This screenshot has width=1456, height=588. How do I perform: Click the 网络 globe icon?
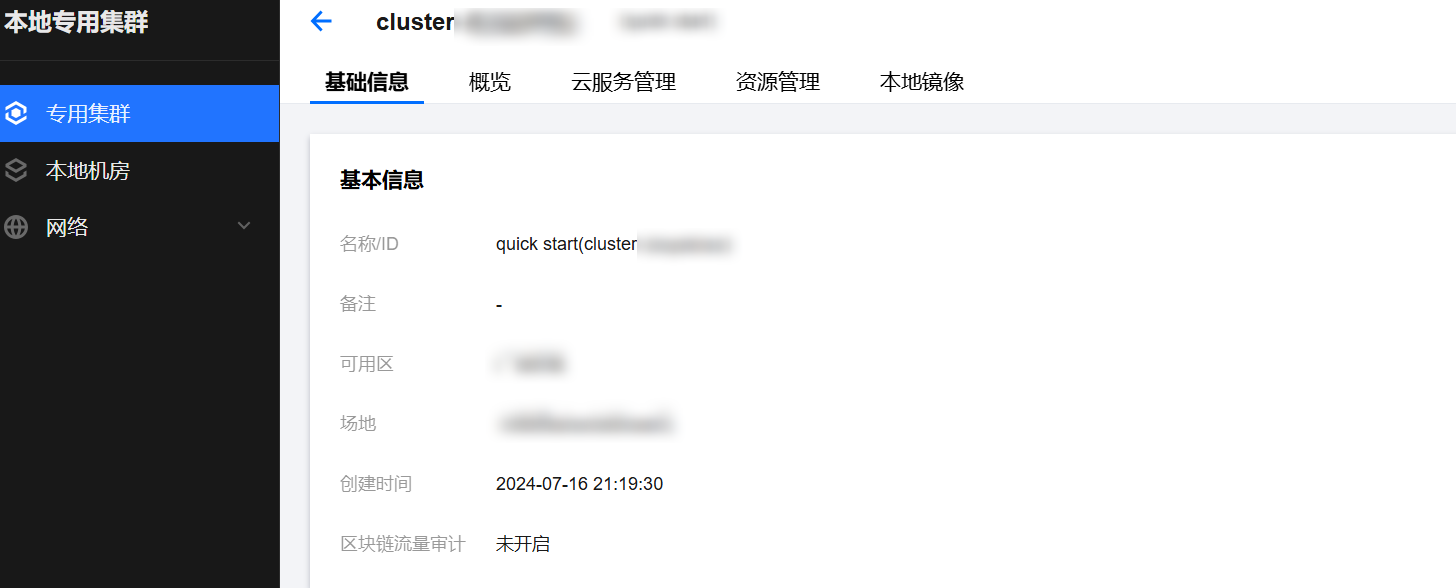pyautogui.click(x=16, y=227)
